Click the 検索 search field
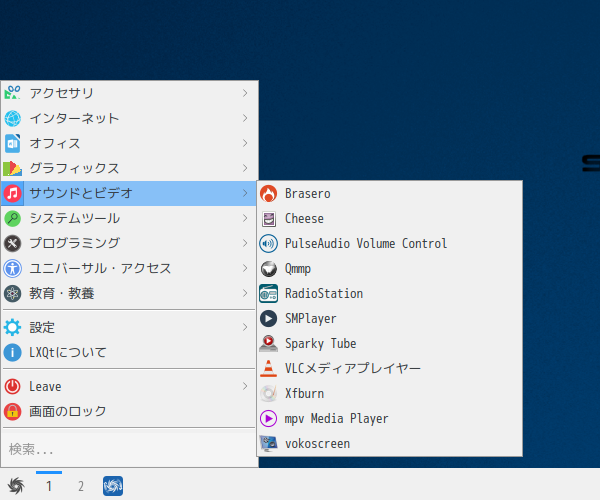Viewport: 600px width, 500px height. coord(129,449)
